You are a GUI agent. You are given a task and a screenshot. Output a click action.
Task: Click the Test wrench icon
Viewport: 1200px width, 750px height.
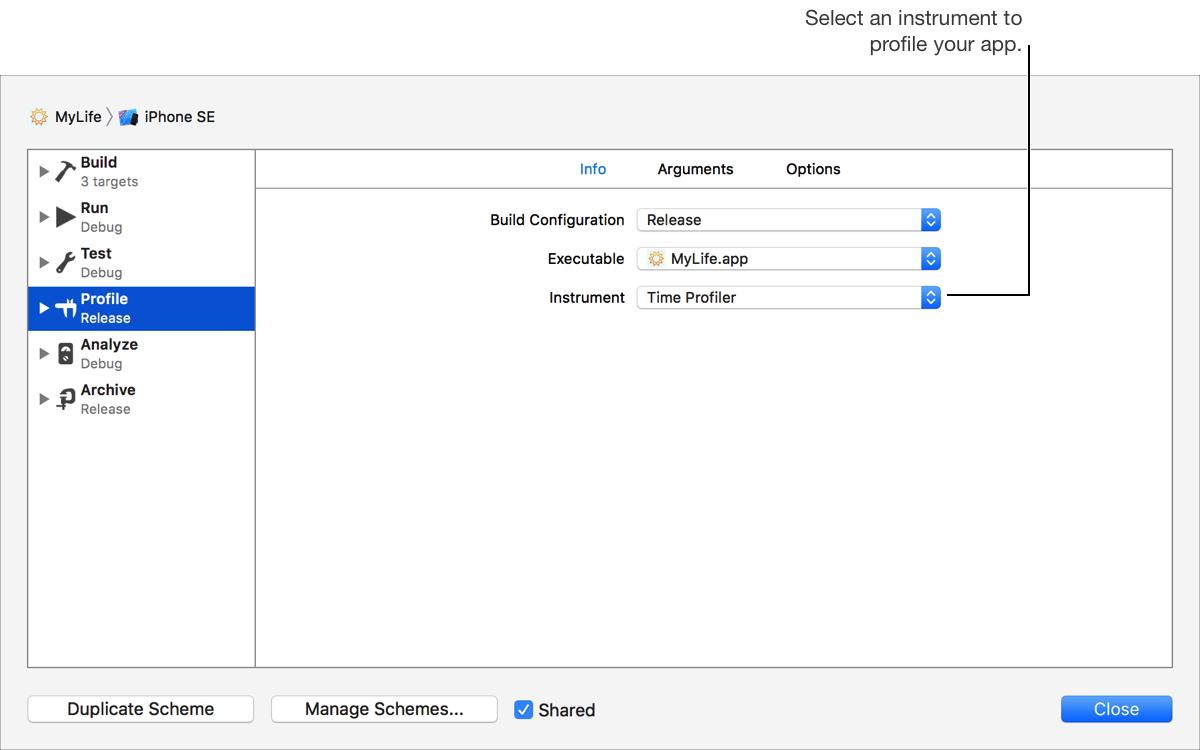pyautogui.click(x=66, y=262)
